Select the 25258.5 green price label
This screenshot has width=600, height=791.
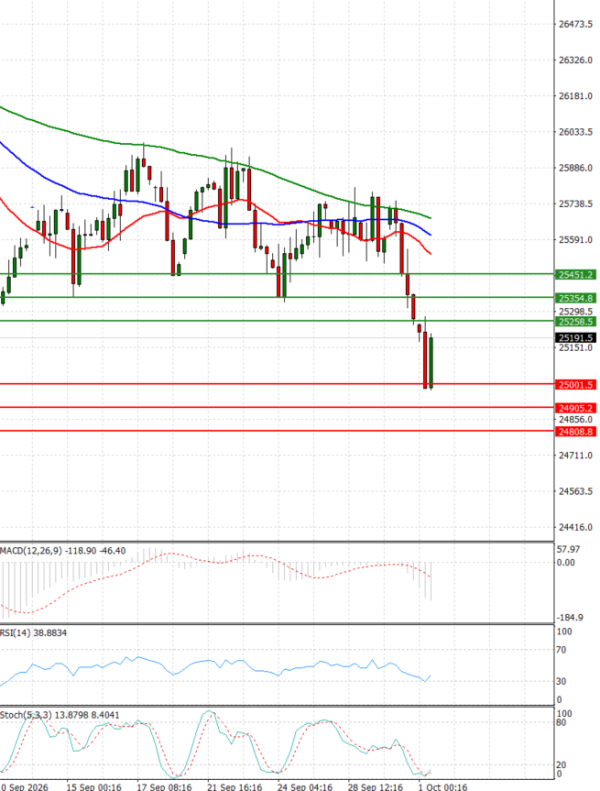click(x=575, y=322)
